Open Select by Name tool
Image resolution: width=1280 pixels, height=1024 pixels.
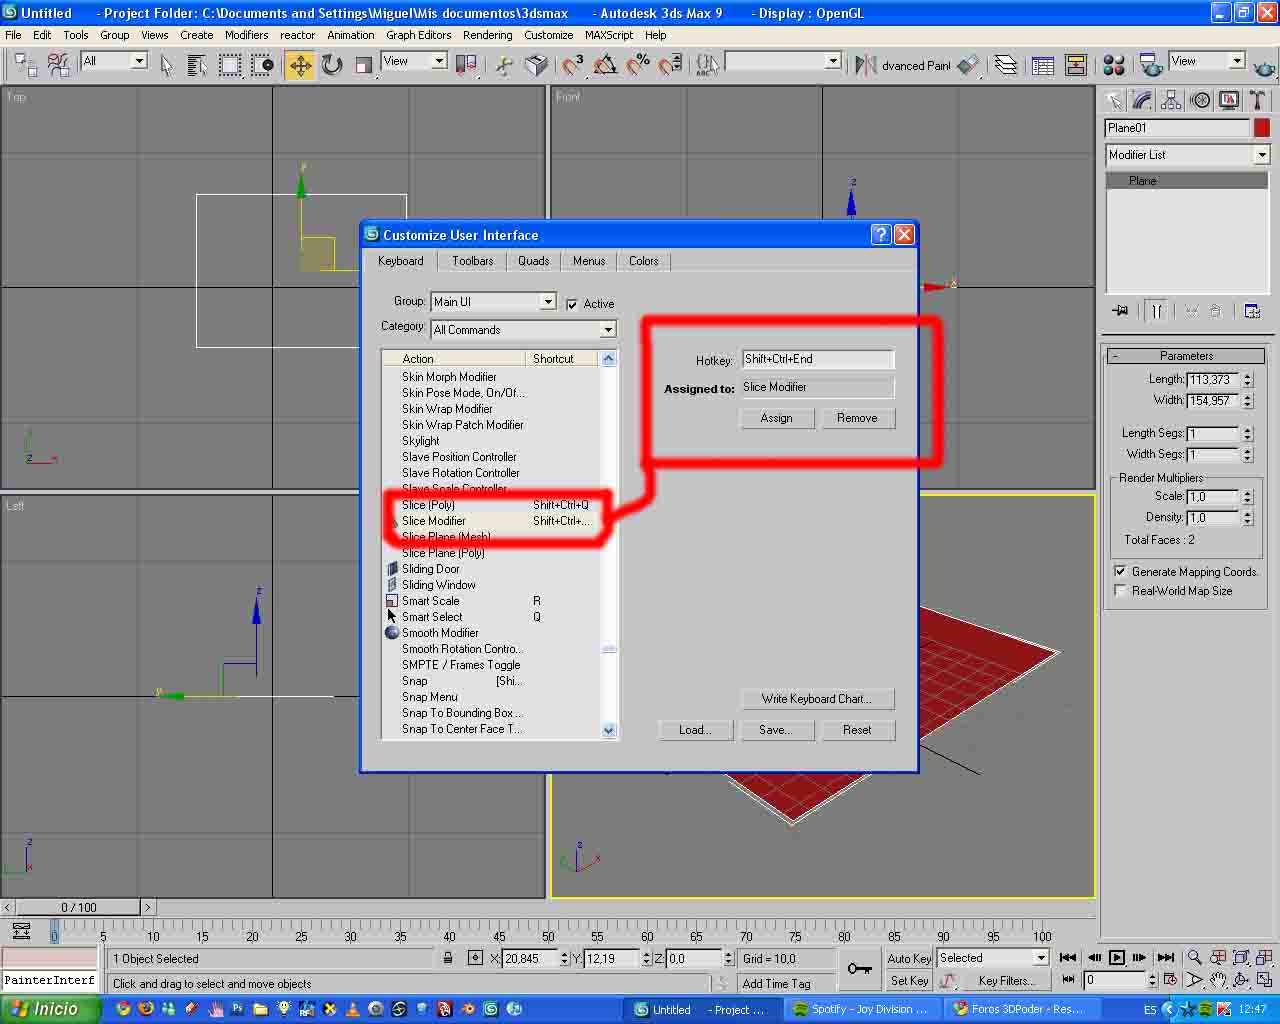point(197,65)
